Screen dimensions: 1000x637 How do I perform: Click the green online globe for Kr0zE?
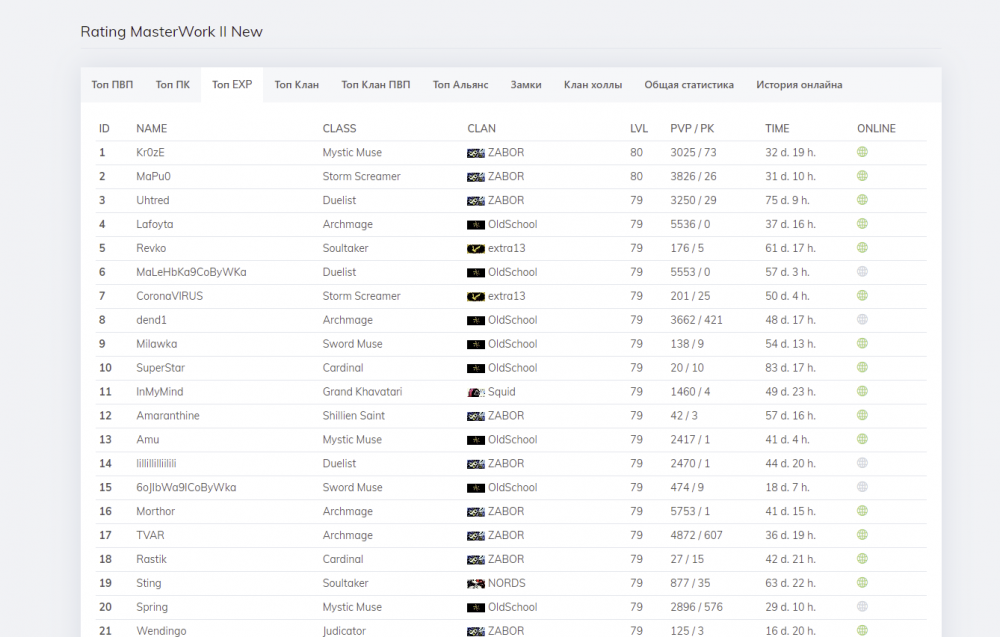click(862, 152)
